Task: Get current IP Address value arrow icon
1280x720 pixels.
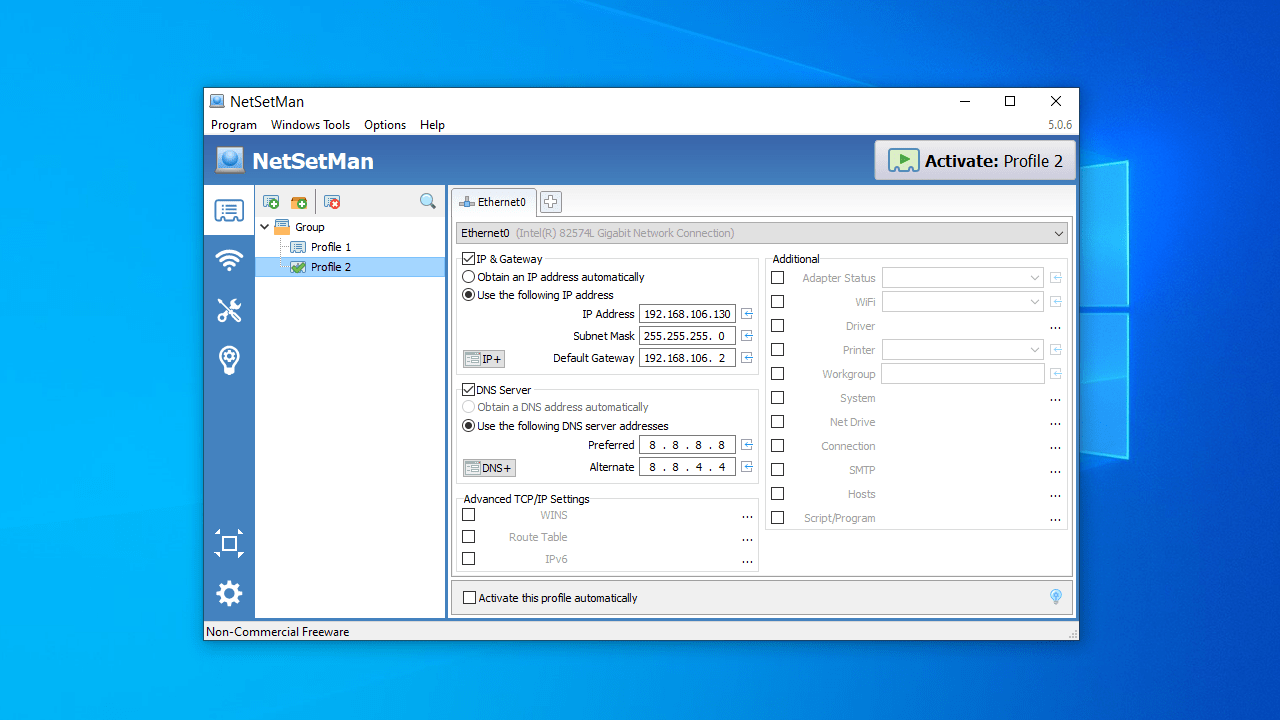Action: (x=747, y=314)
